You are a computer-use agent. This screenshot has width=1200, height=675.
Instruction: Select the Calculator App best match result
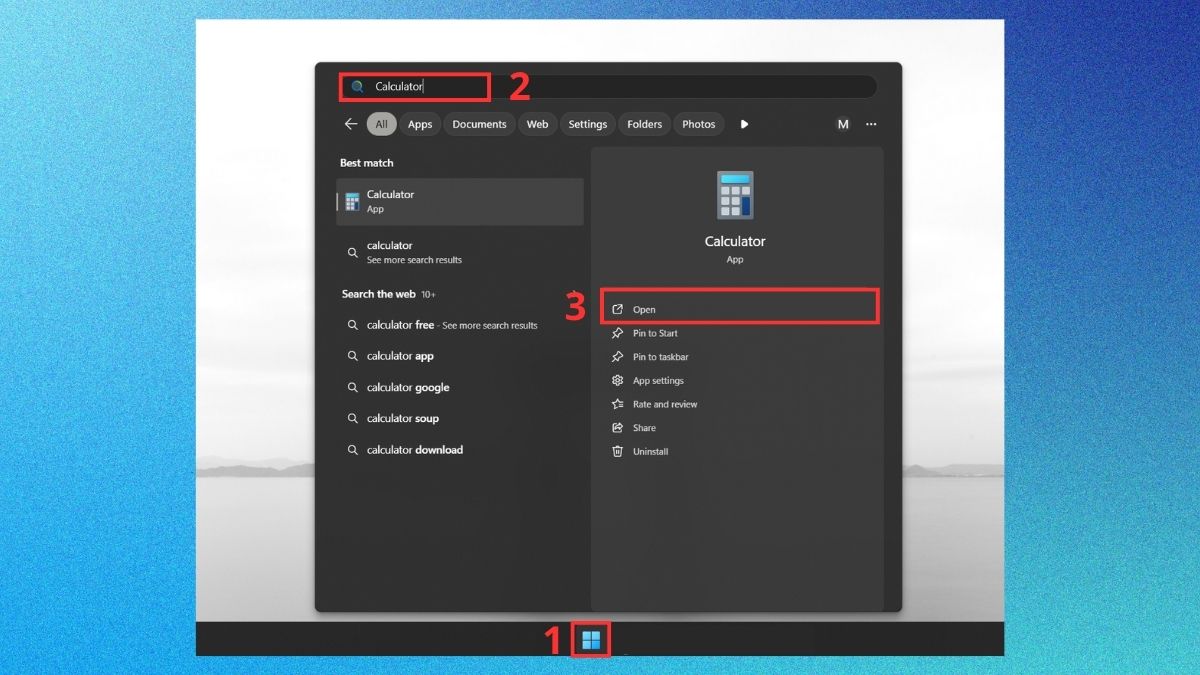point(460,201)
